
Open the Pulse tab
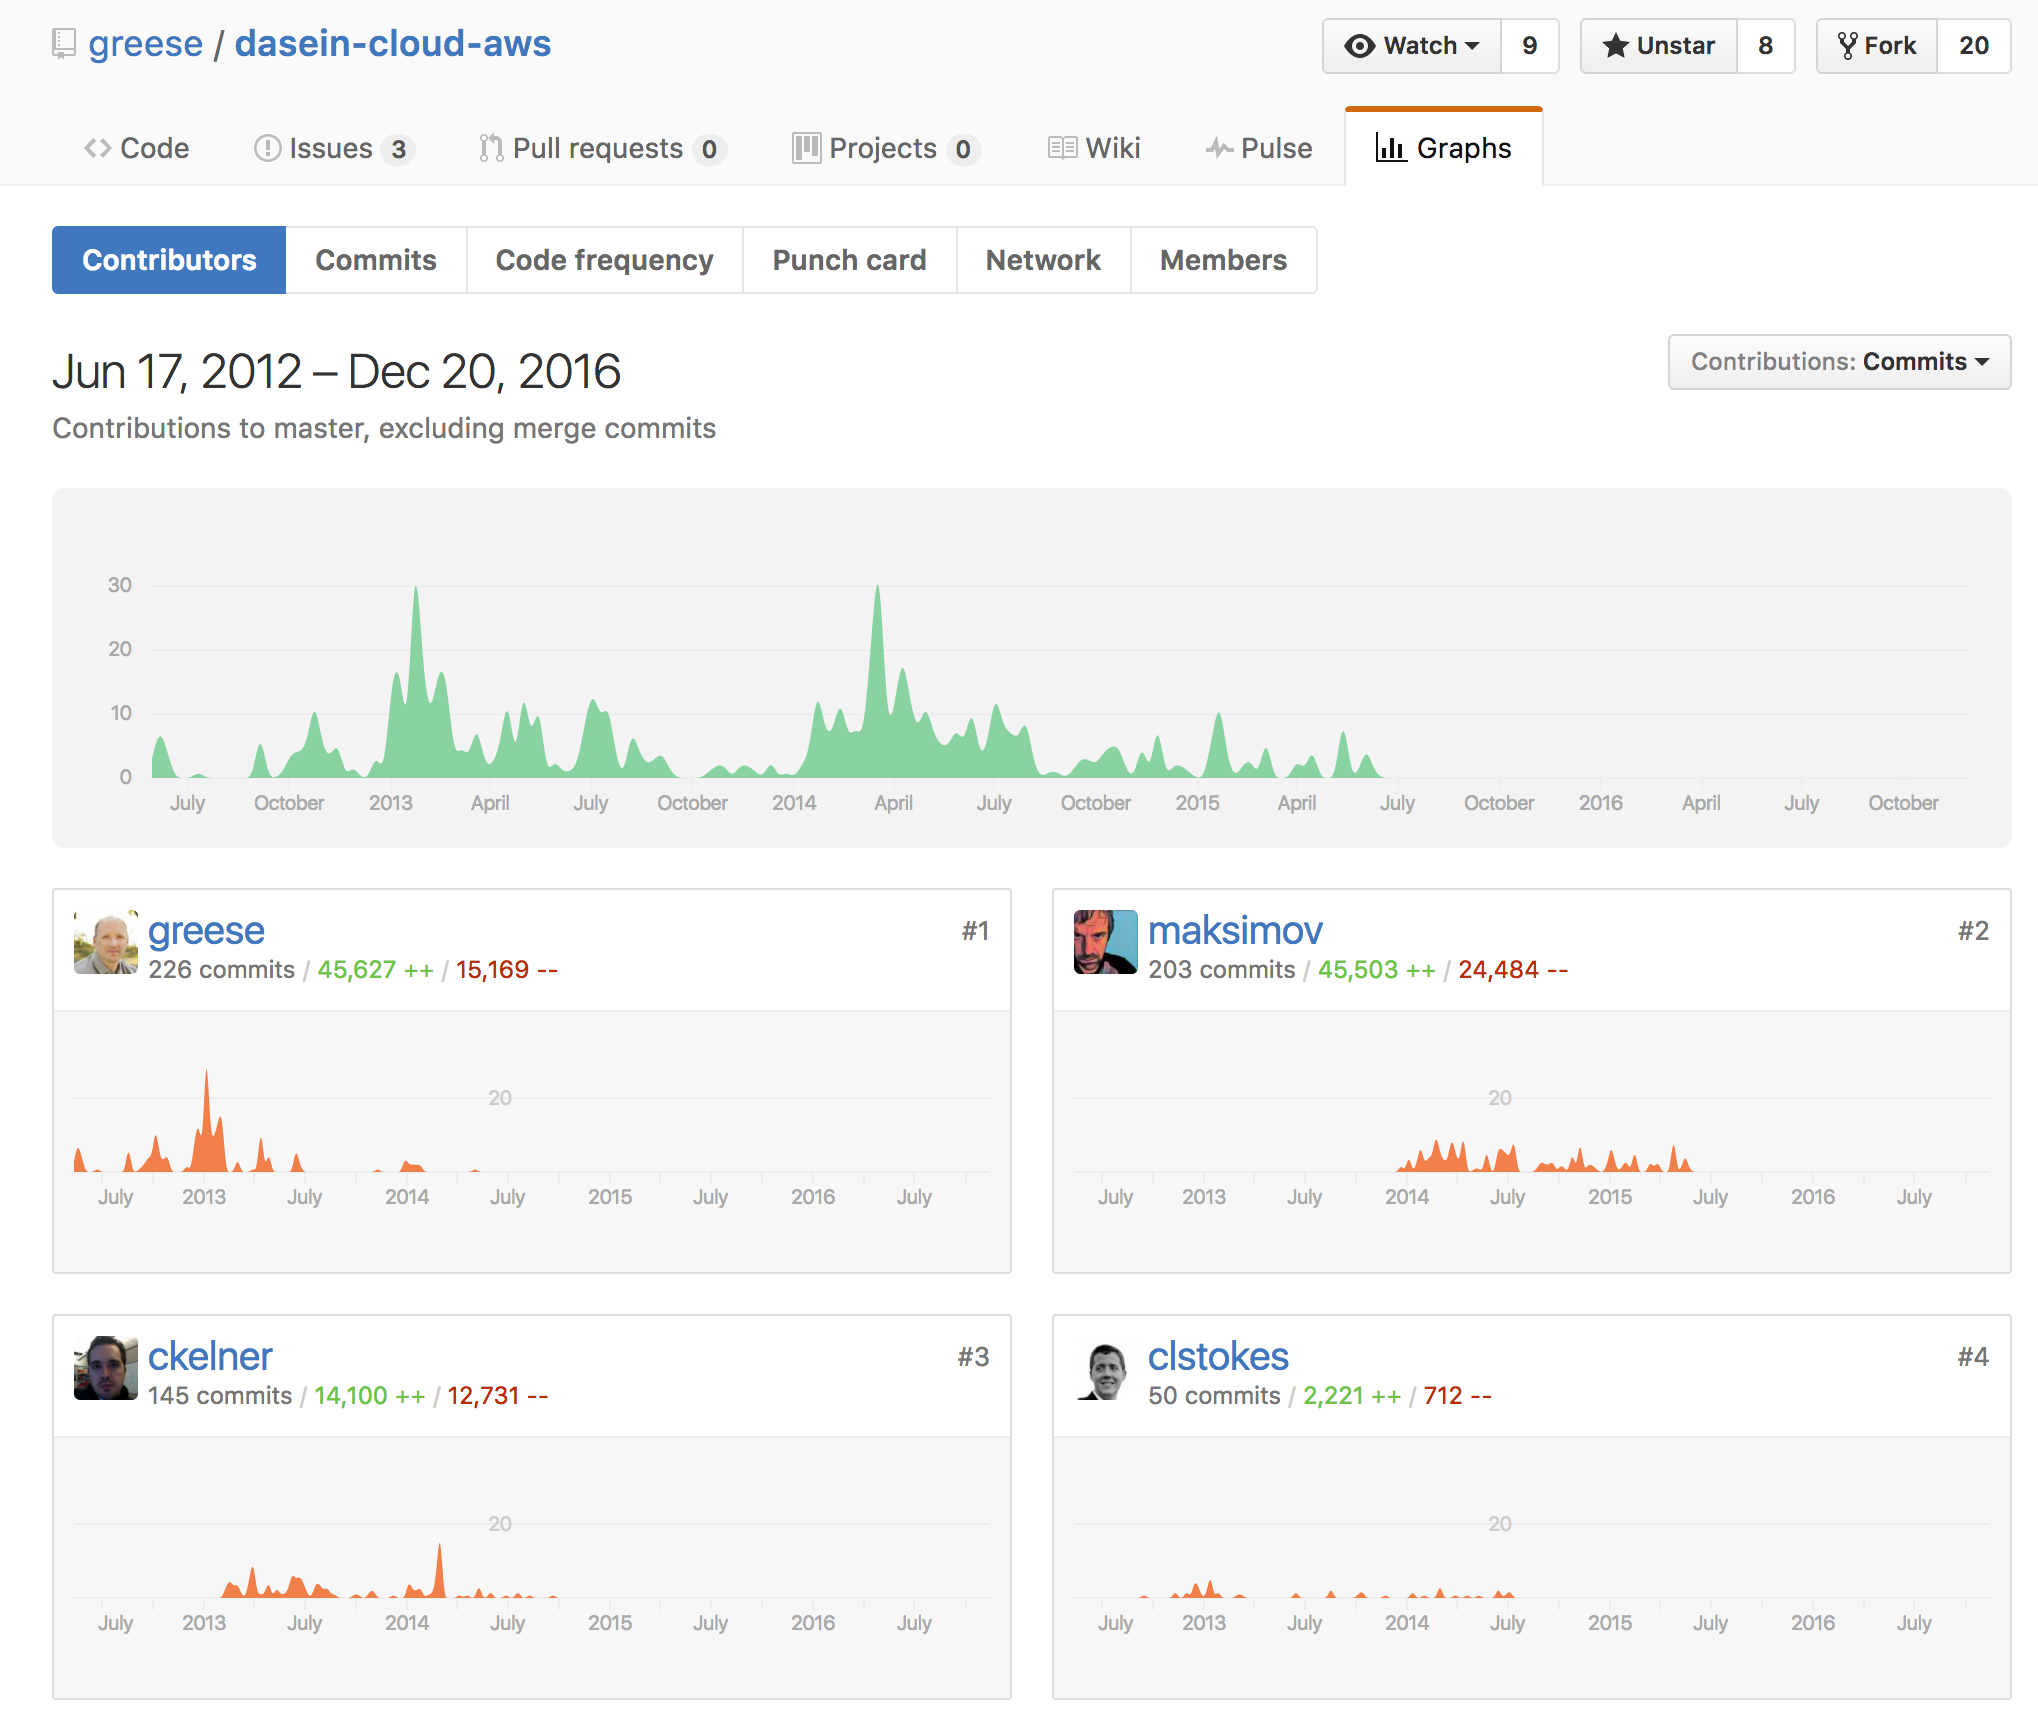(x=1258, y=148)
